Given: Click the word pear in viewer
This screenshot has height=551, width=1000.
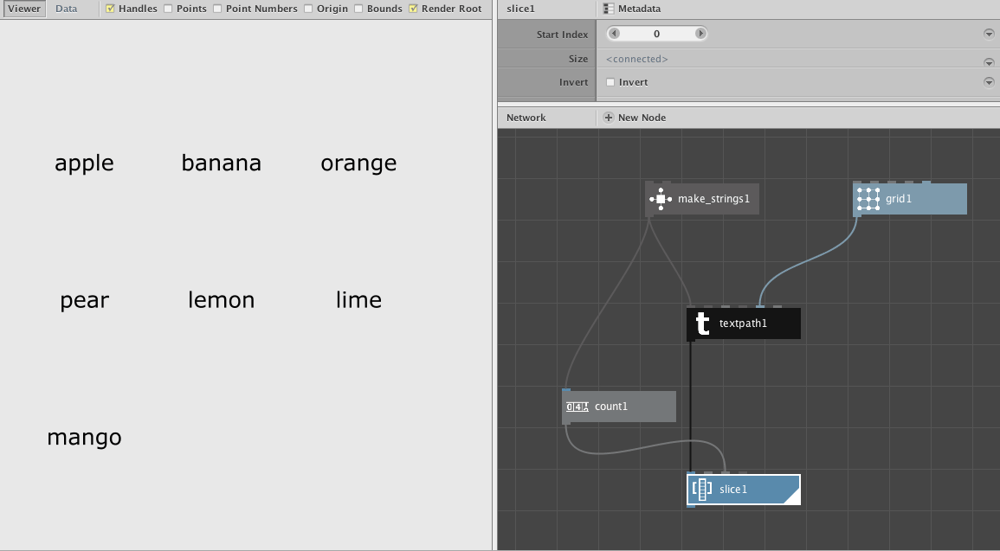Looking at the screenshot, I should [84, 301].
